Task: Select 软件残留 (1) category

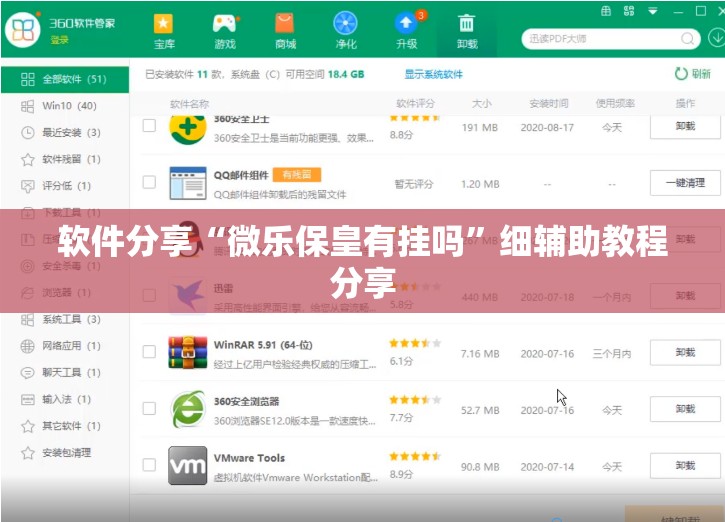Action: pos(65,160)
